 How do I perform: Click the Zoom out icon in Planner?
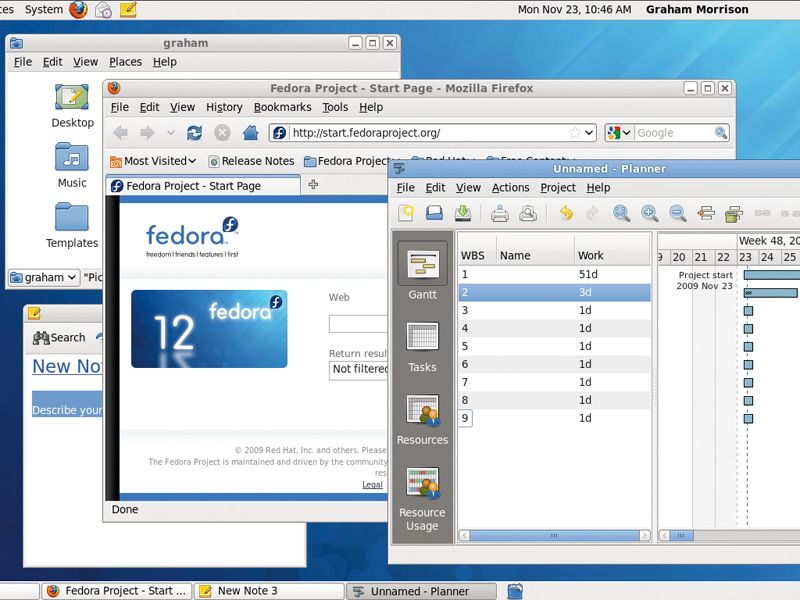tap(678, 213)
